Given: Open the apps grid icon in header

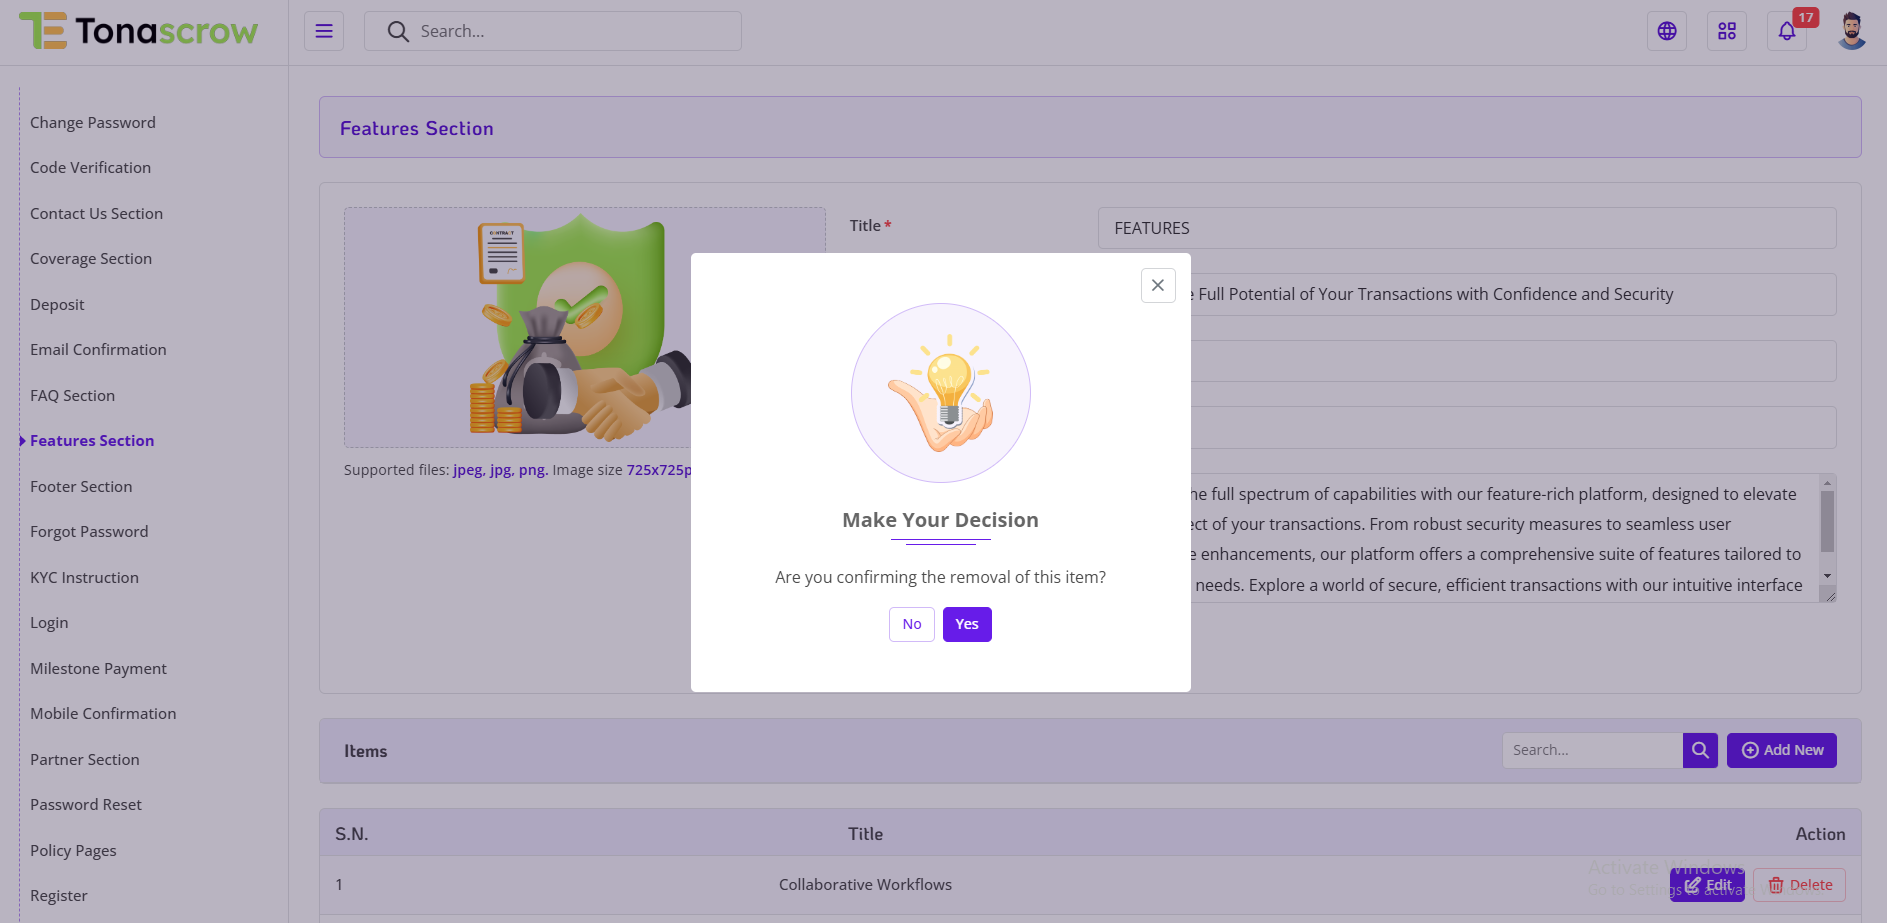Looking at the screenshot, I should (1726, 31).
